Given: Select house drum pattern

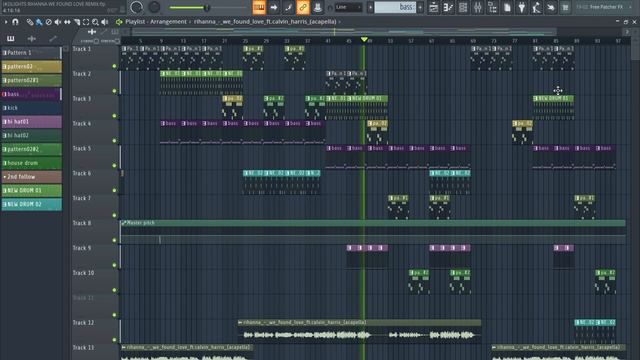Looking at the screenshot, I should [31, 163].
